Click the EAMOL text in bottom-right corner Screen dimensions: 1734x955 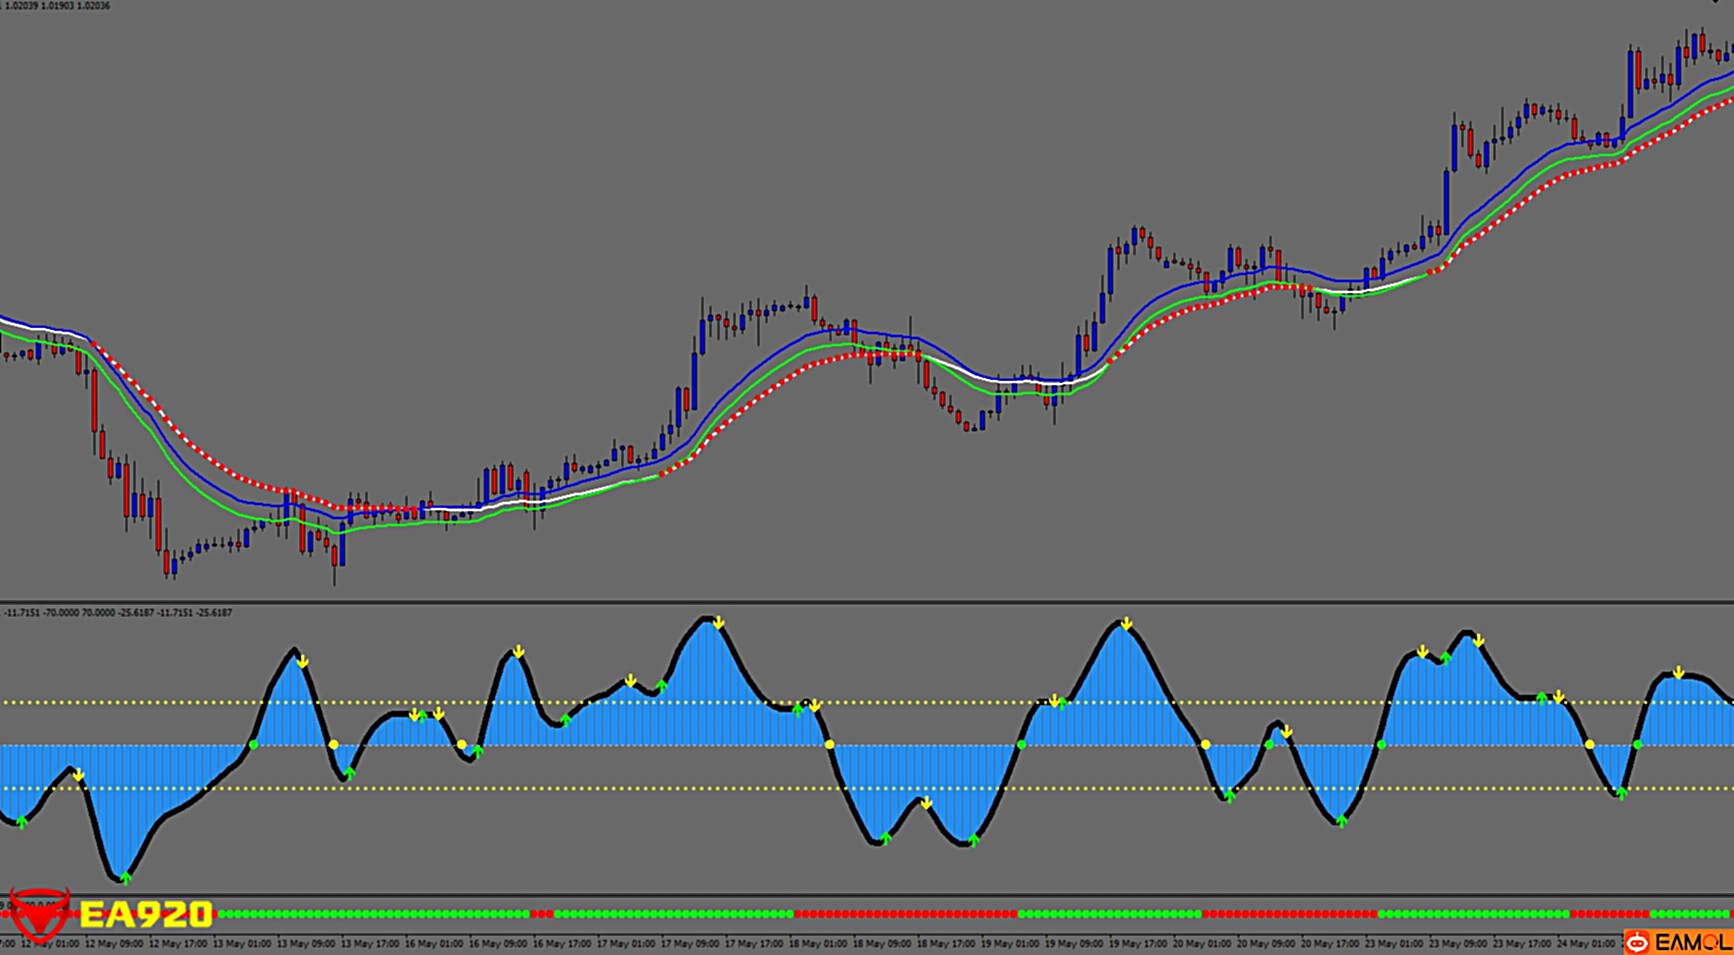(1691, 942)
